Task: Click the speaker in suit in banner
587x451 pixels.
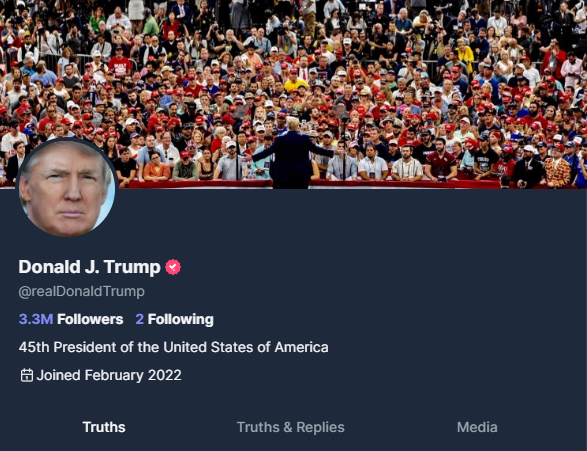Action: tap(292, 155)
